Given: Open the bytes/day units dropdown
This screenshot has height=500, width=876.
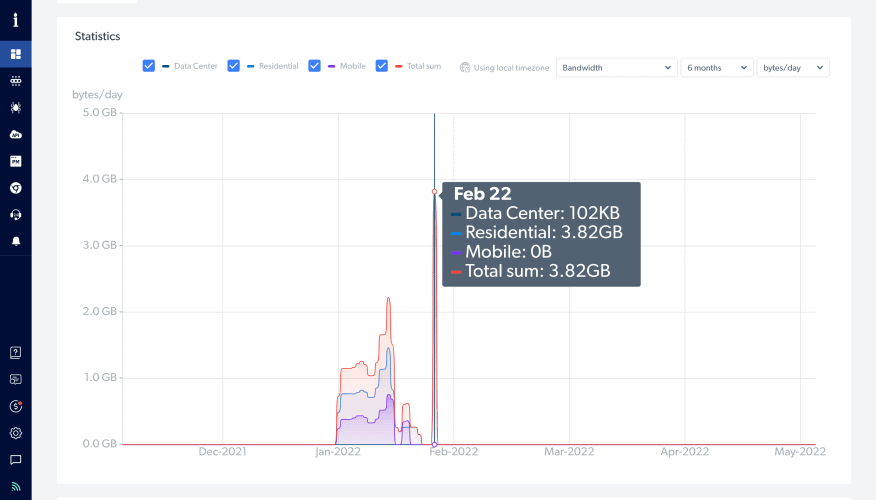Looking at the screenshot, I should click(792, 68).
